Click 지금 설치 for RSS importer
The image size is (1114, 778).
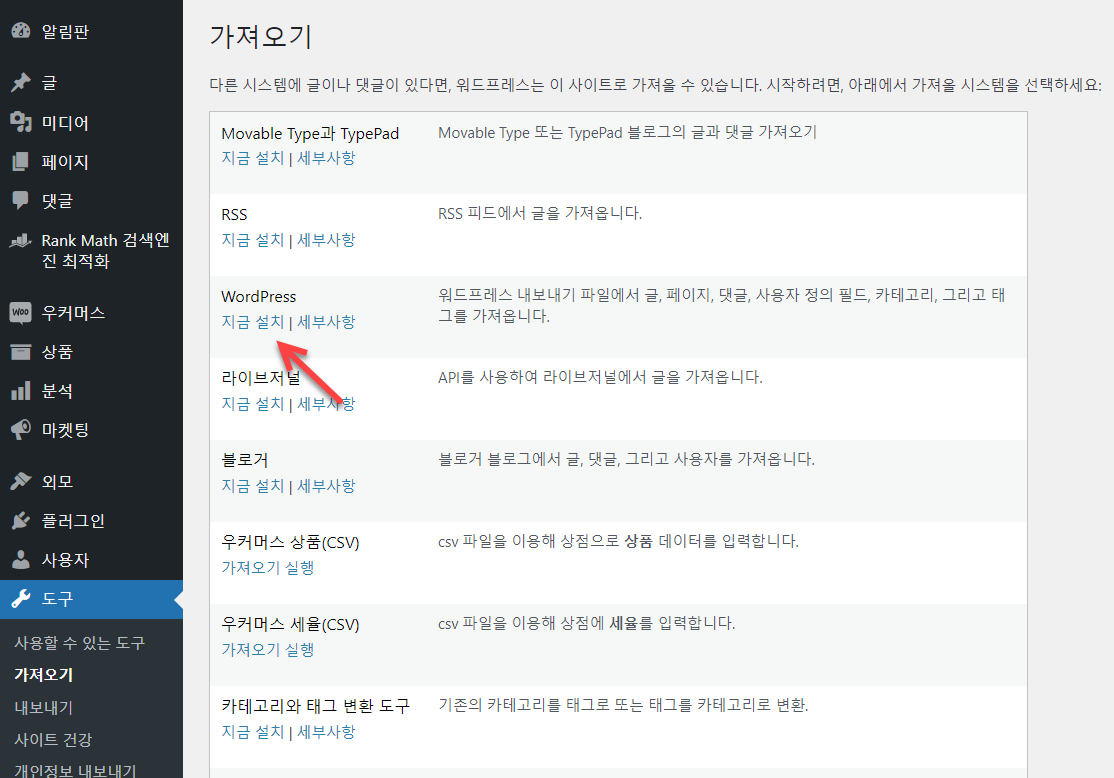pos(252,240)
